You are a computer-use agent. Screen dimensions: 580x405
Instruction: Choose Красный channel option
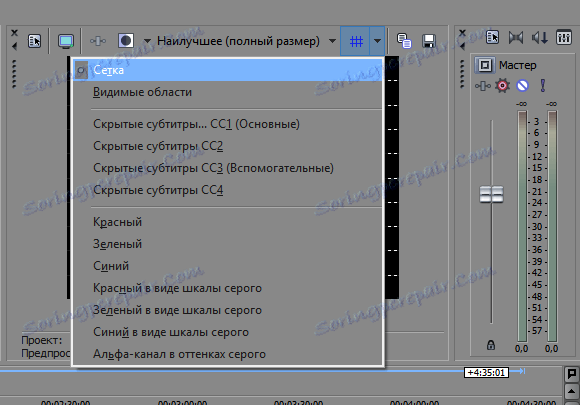(227, 222)
